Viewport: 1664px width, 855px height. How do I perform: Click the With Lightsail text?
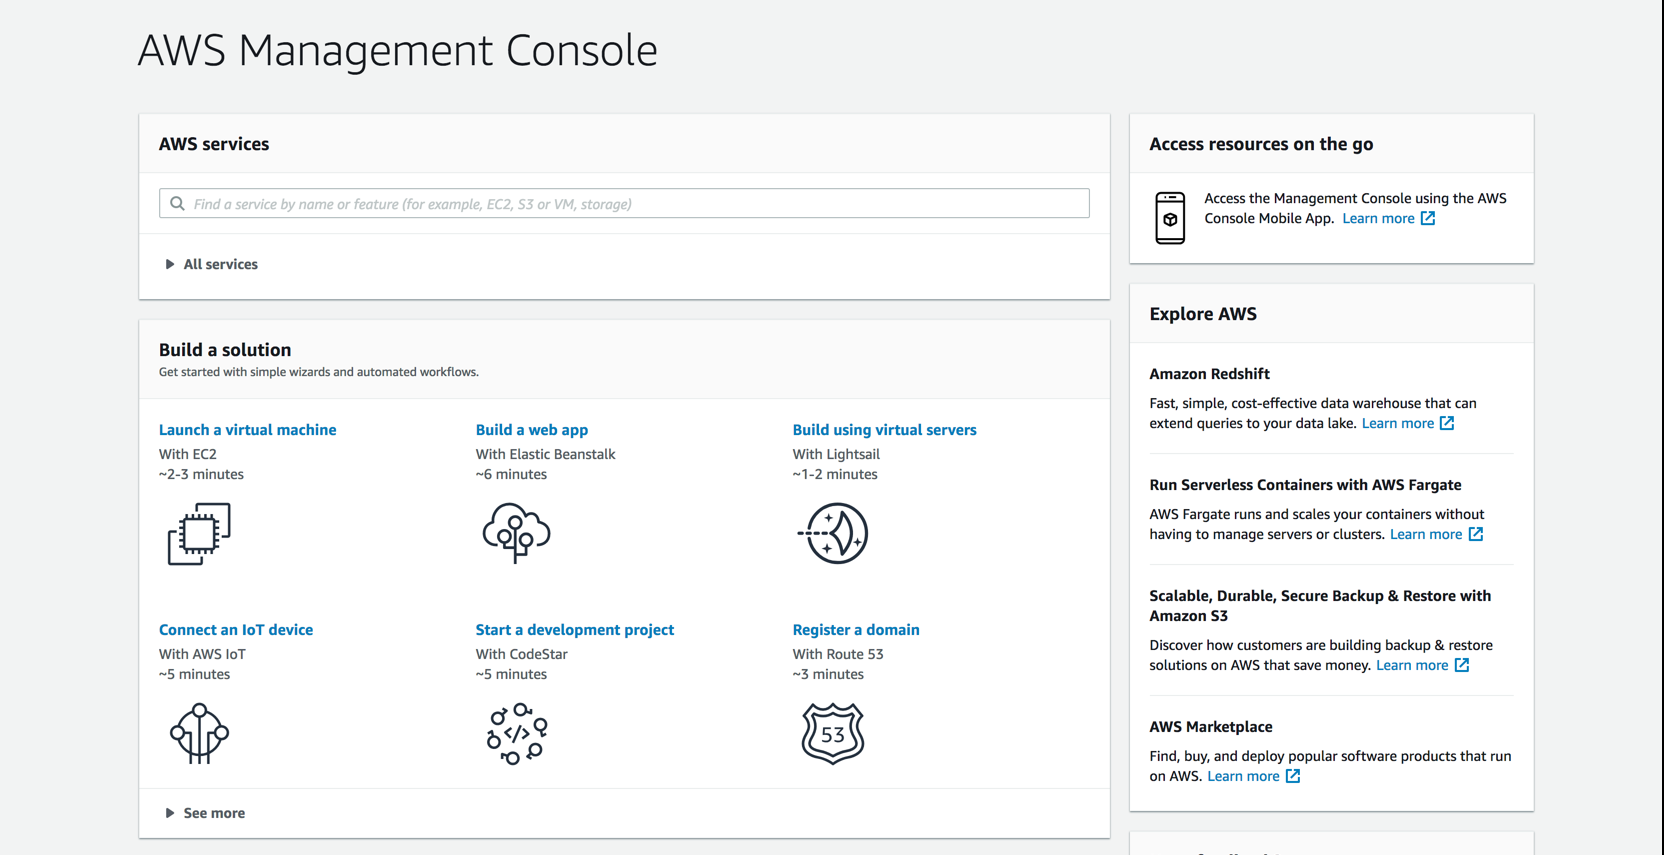point(836,454)
